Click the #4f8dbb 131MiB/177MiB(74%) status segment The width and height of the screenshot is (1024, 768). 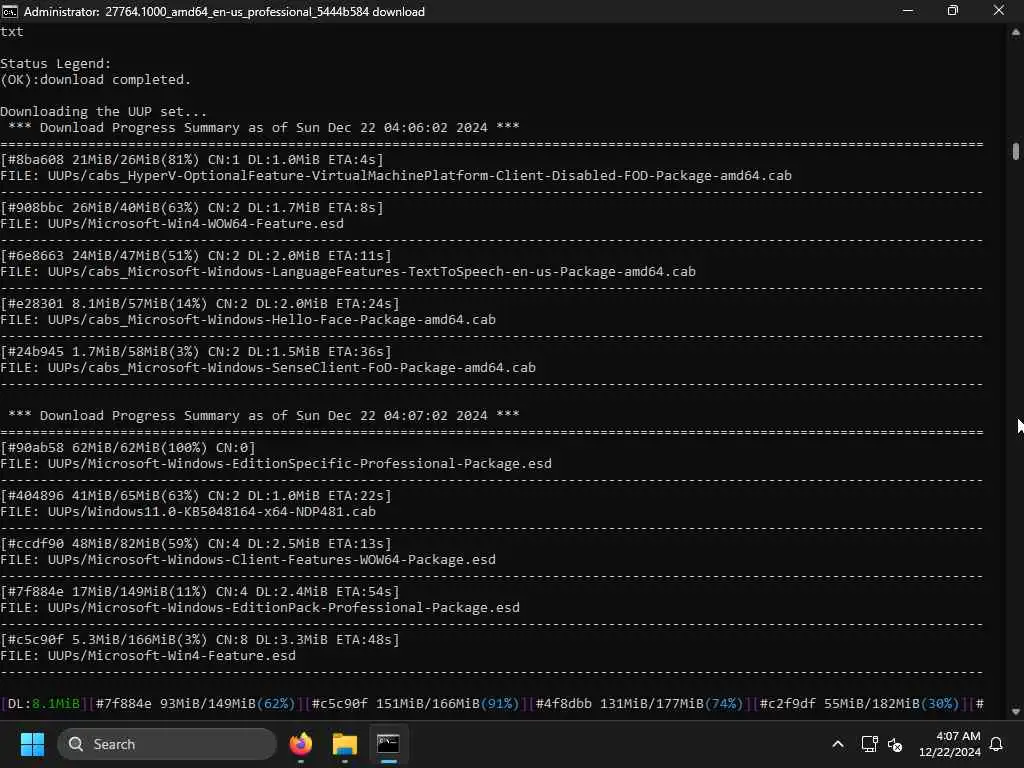(639, 703)
